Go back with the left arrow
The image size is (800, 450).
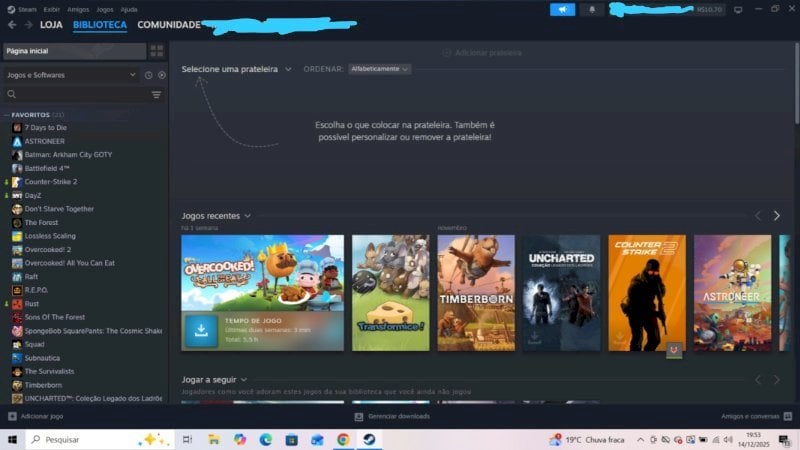pos(12,24)
